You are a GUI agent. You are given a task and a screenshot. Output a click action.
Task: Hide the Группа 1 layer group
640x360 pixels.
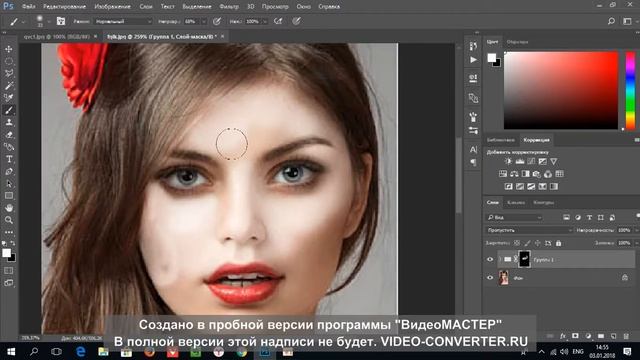[x=490, y=260]
